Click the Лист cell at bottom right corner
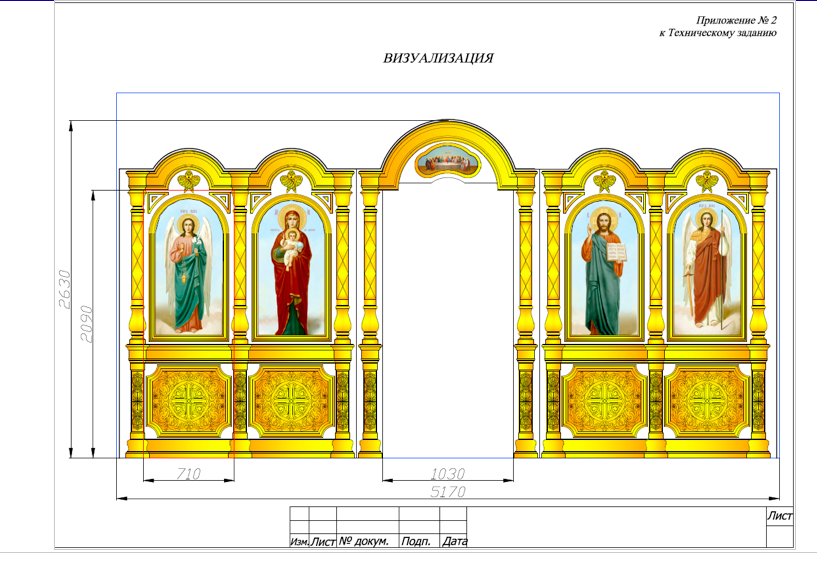This screenshot has height=565, width=817. pos(778,516)
